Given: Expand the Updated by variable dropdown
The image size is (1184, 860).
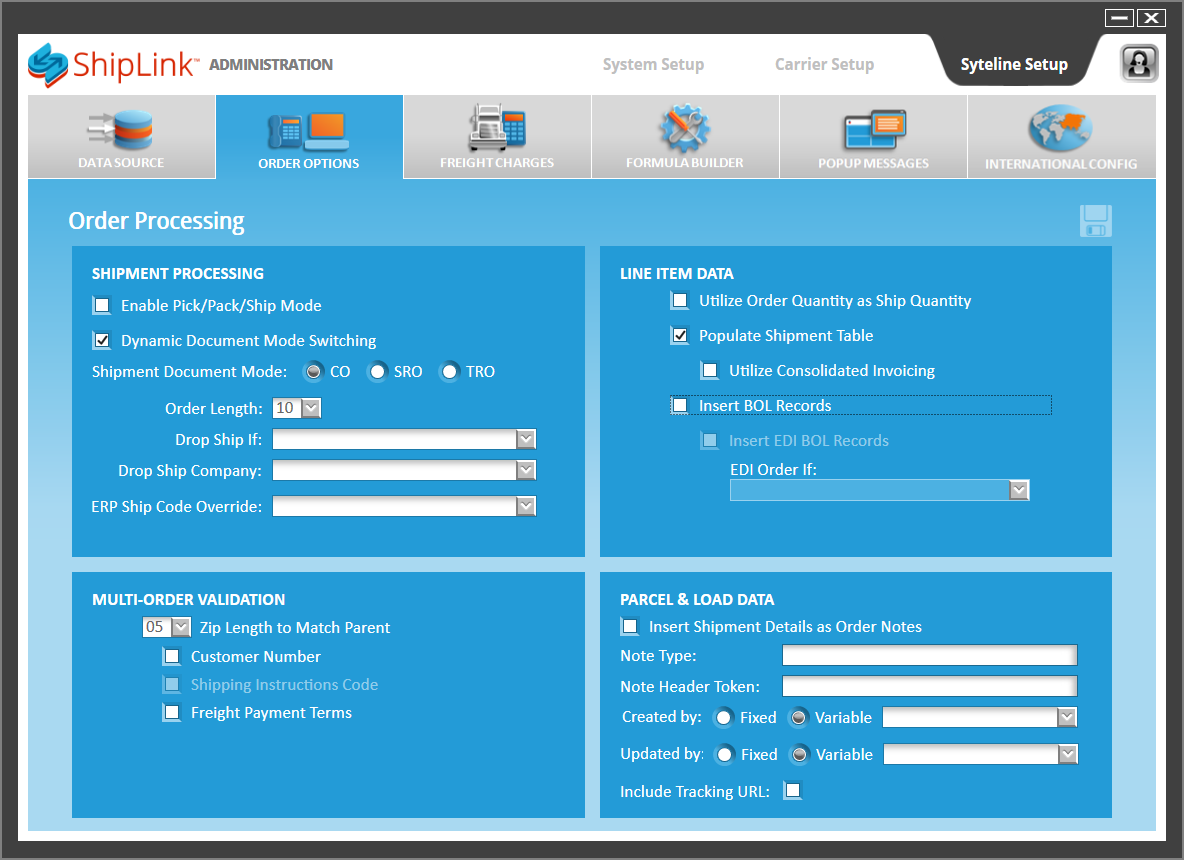Looking at the screenshot, I should pos(1067,754).
